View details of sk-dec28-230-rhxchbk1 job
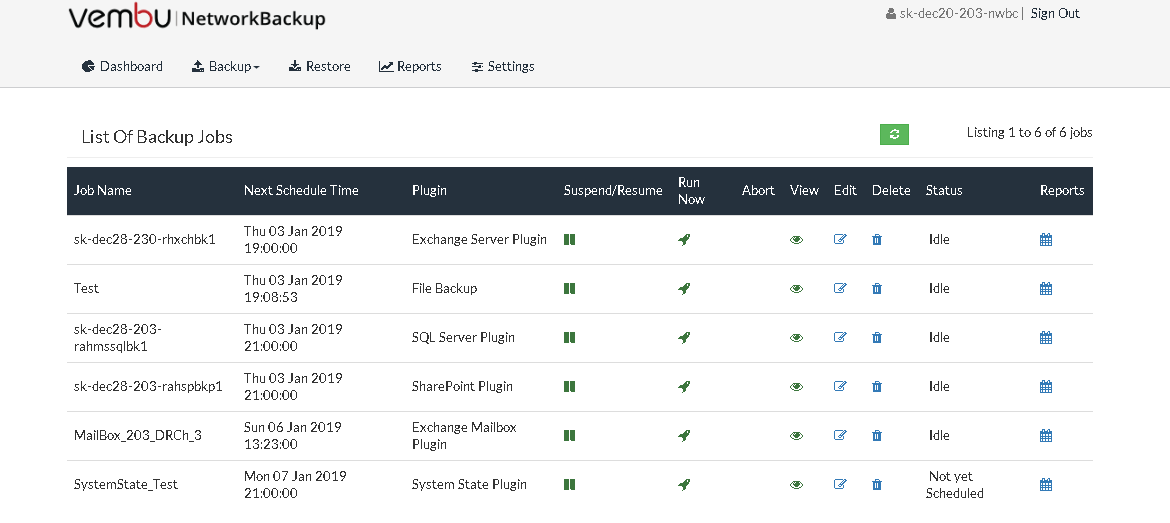The image size is (1170, 523). pyautogui.click(x=796, y=239)
